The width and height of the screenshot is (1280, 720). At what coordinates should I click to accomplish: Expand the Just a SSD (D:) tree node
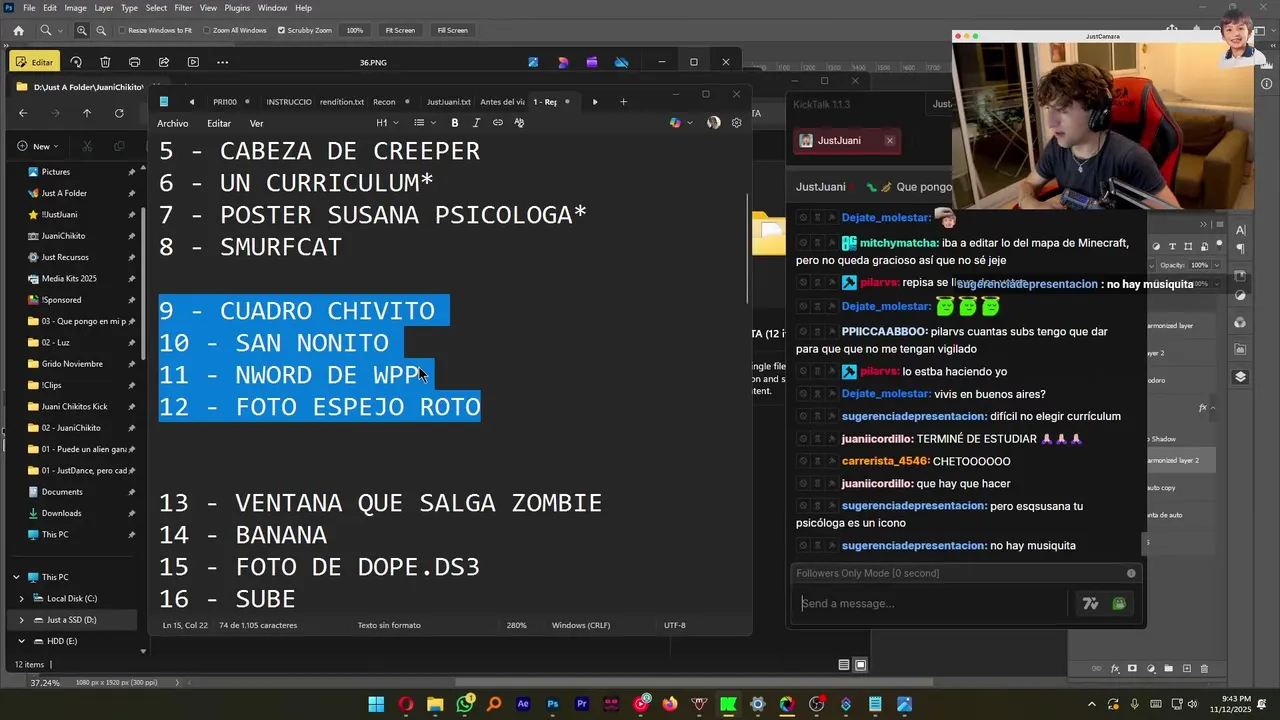[22, 620]
